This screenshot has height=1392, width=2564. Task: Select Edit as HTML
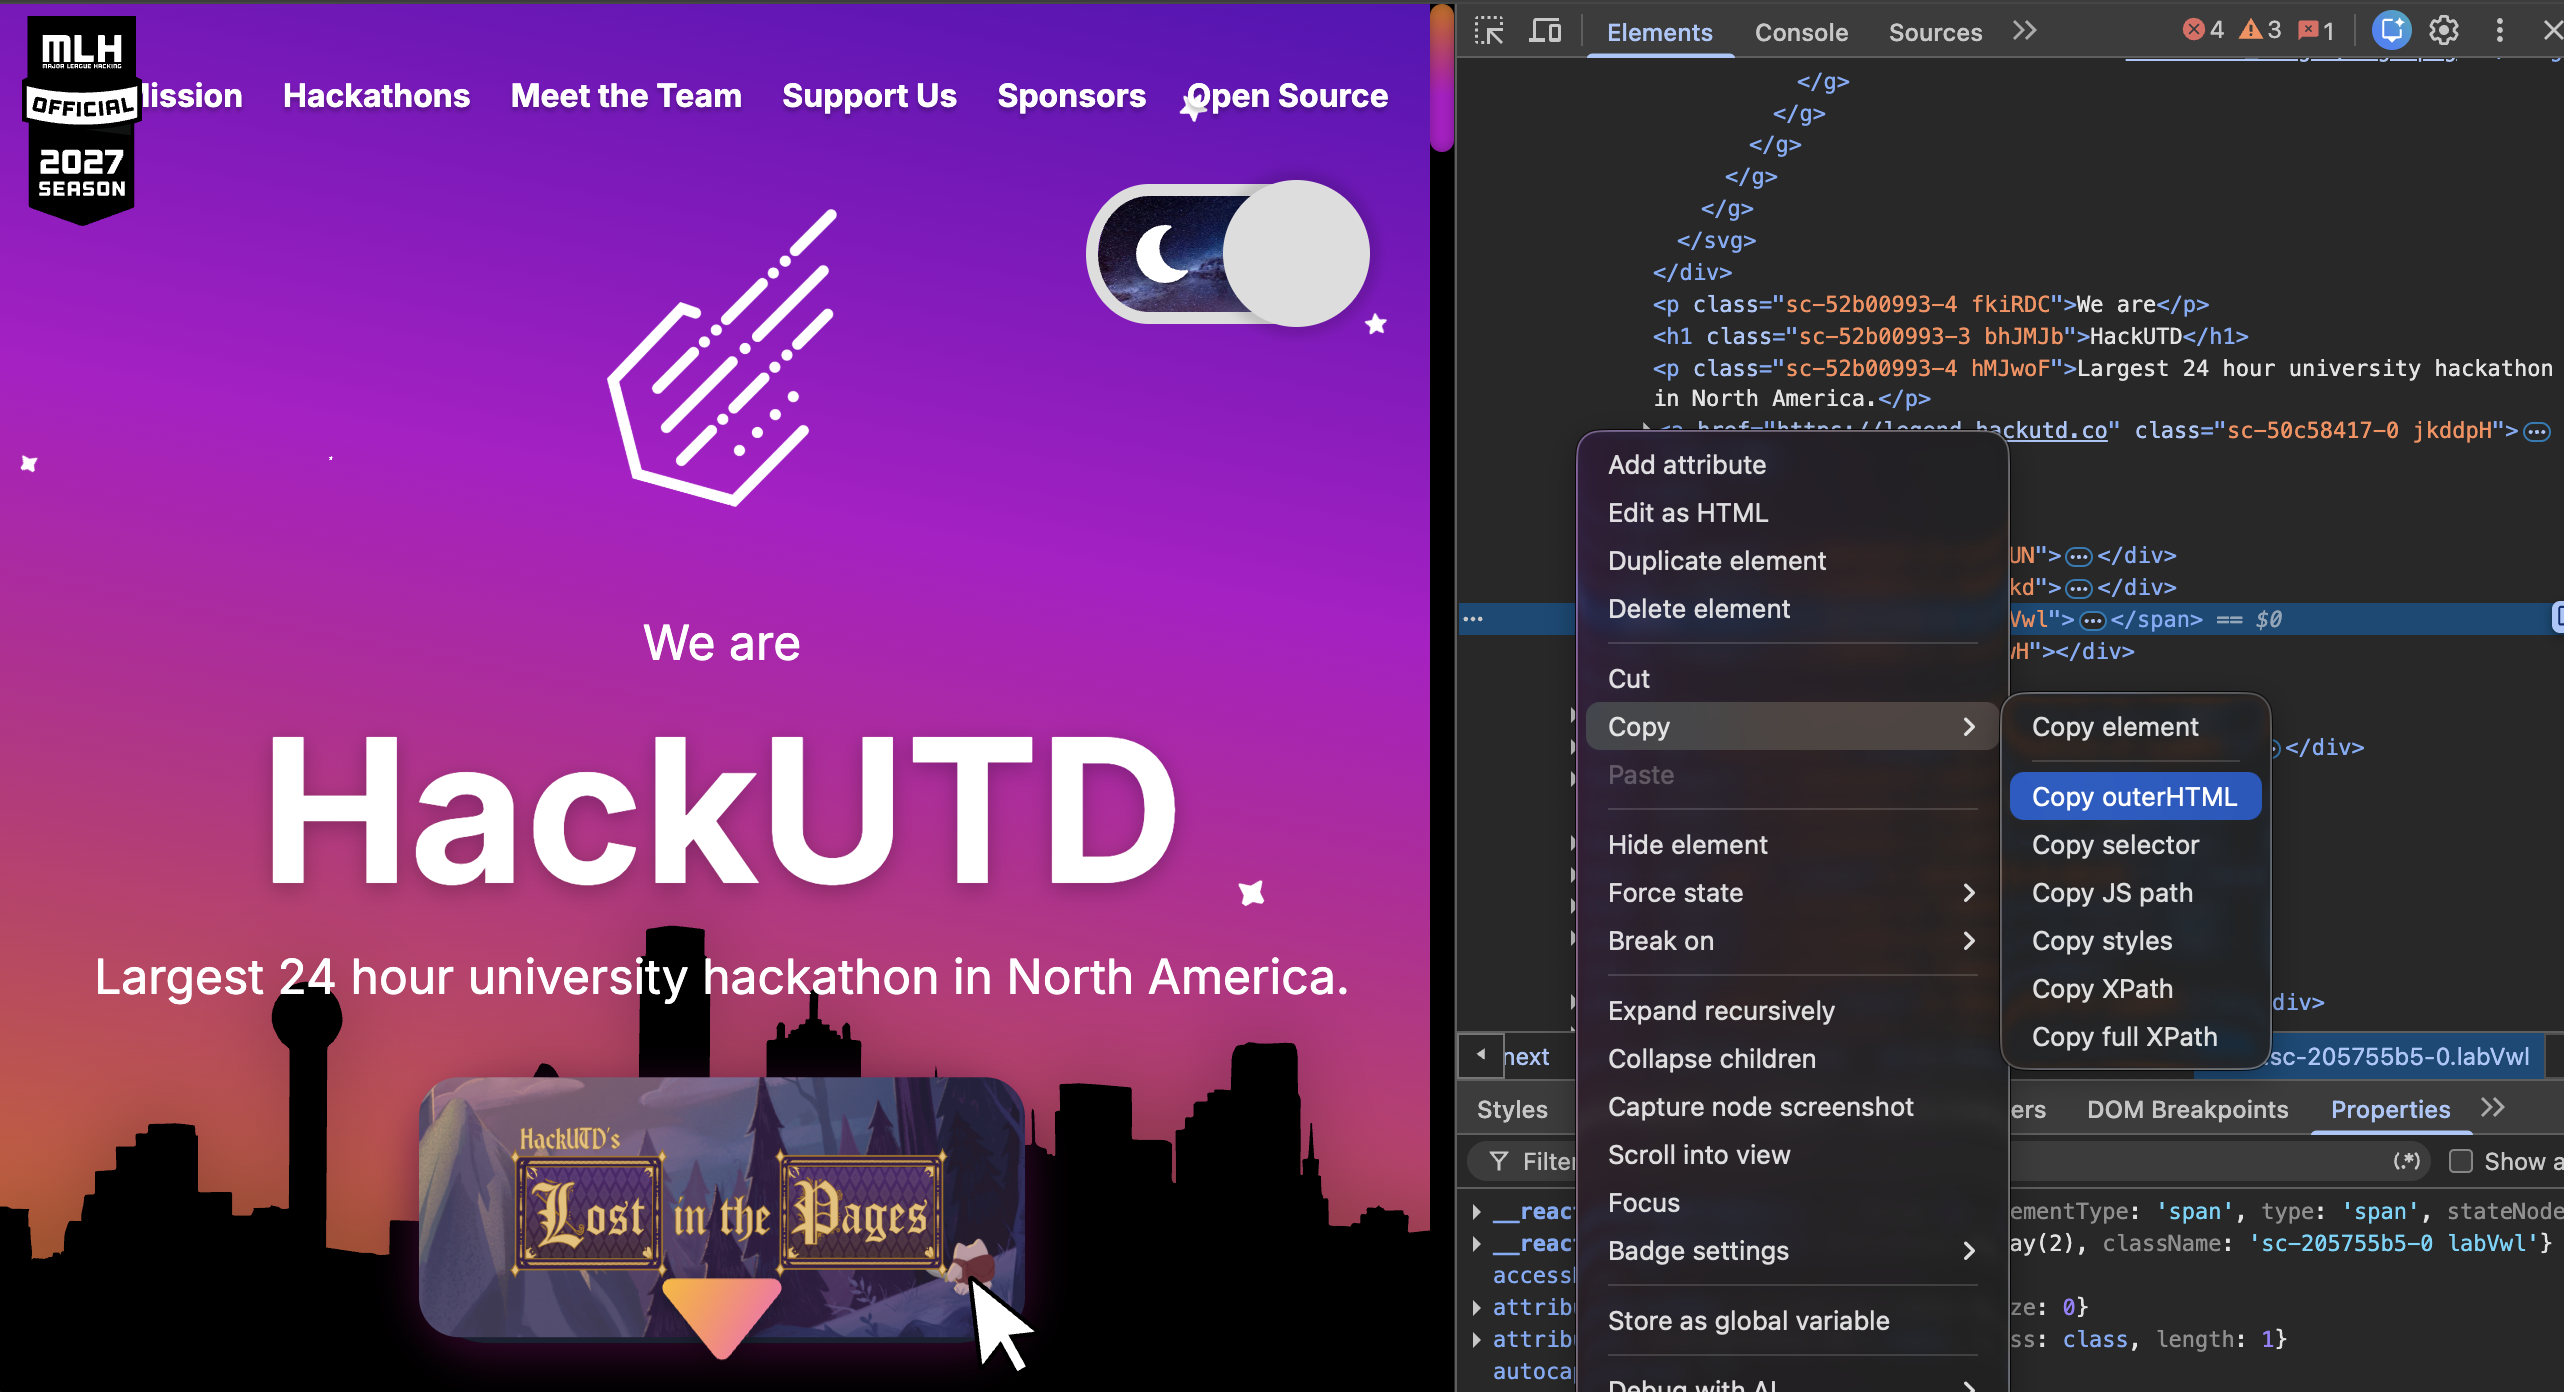click(1792, 512)
